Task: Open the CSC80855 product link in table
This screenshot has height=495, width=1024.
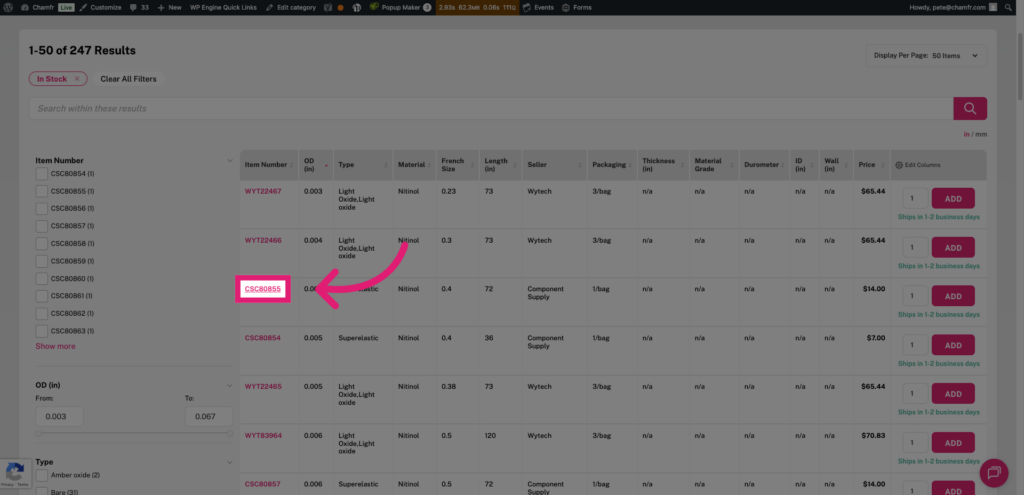Action: [263, 289]
